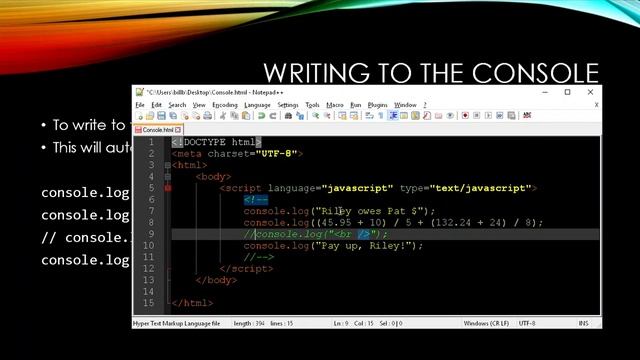The width and height of the screenshot is (640, 360).
Task: Toggle the INS insert mode indicator
Action: 584,323
